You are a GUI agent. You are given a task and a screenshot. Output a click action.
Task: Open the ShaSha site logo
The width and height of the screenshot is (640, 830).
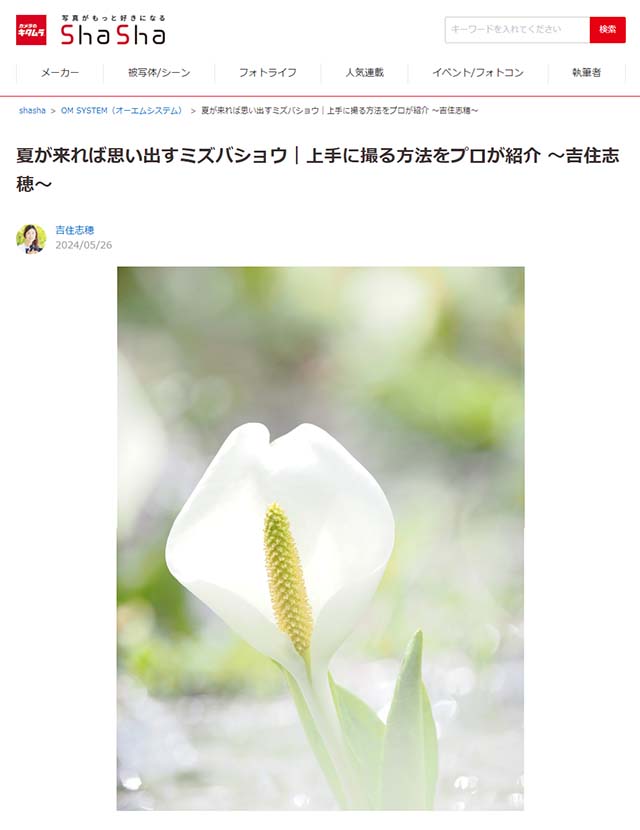(x=113, y=35)
